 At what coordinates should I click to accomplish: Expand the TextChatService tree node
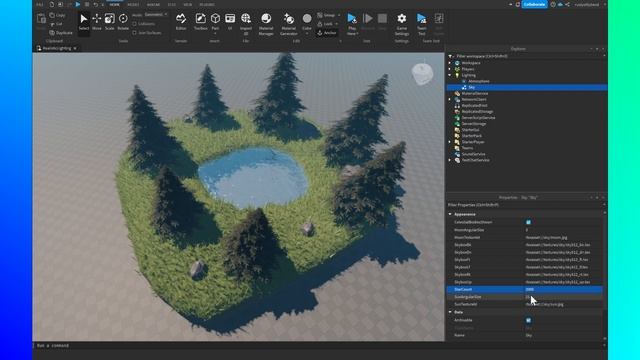pos(450,160)
